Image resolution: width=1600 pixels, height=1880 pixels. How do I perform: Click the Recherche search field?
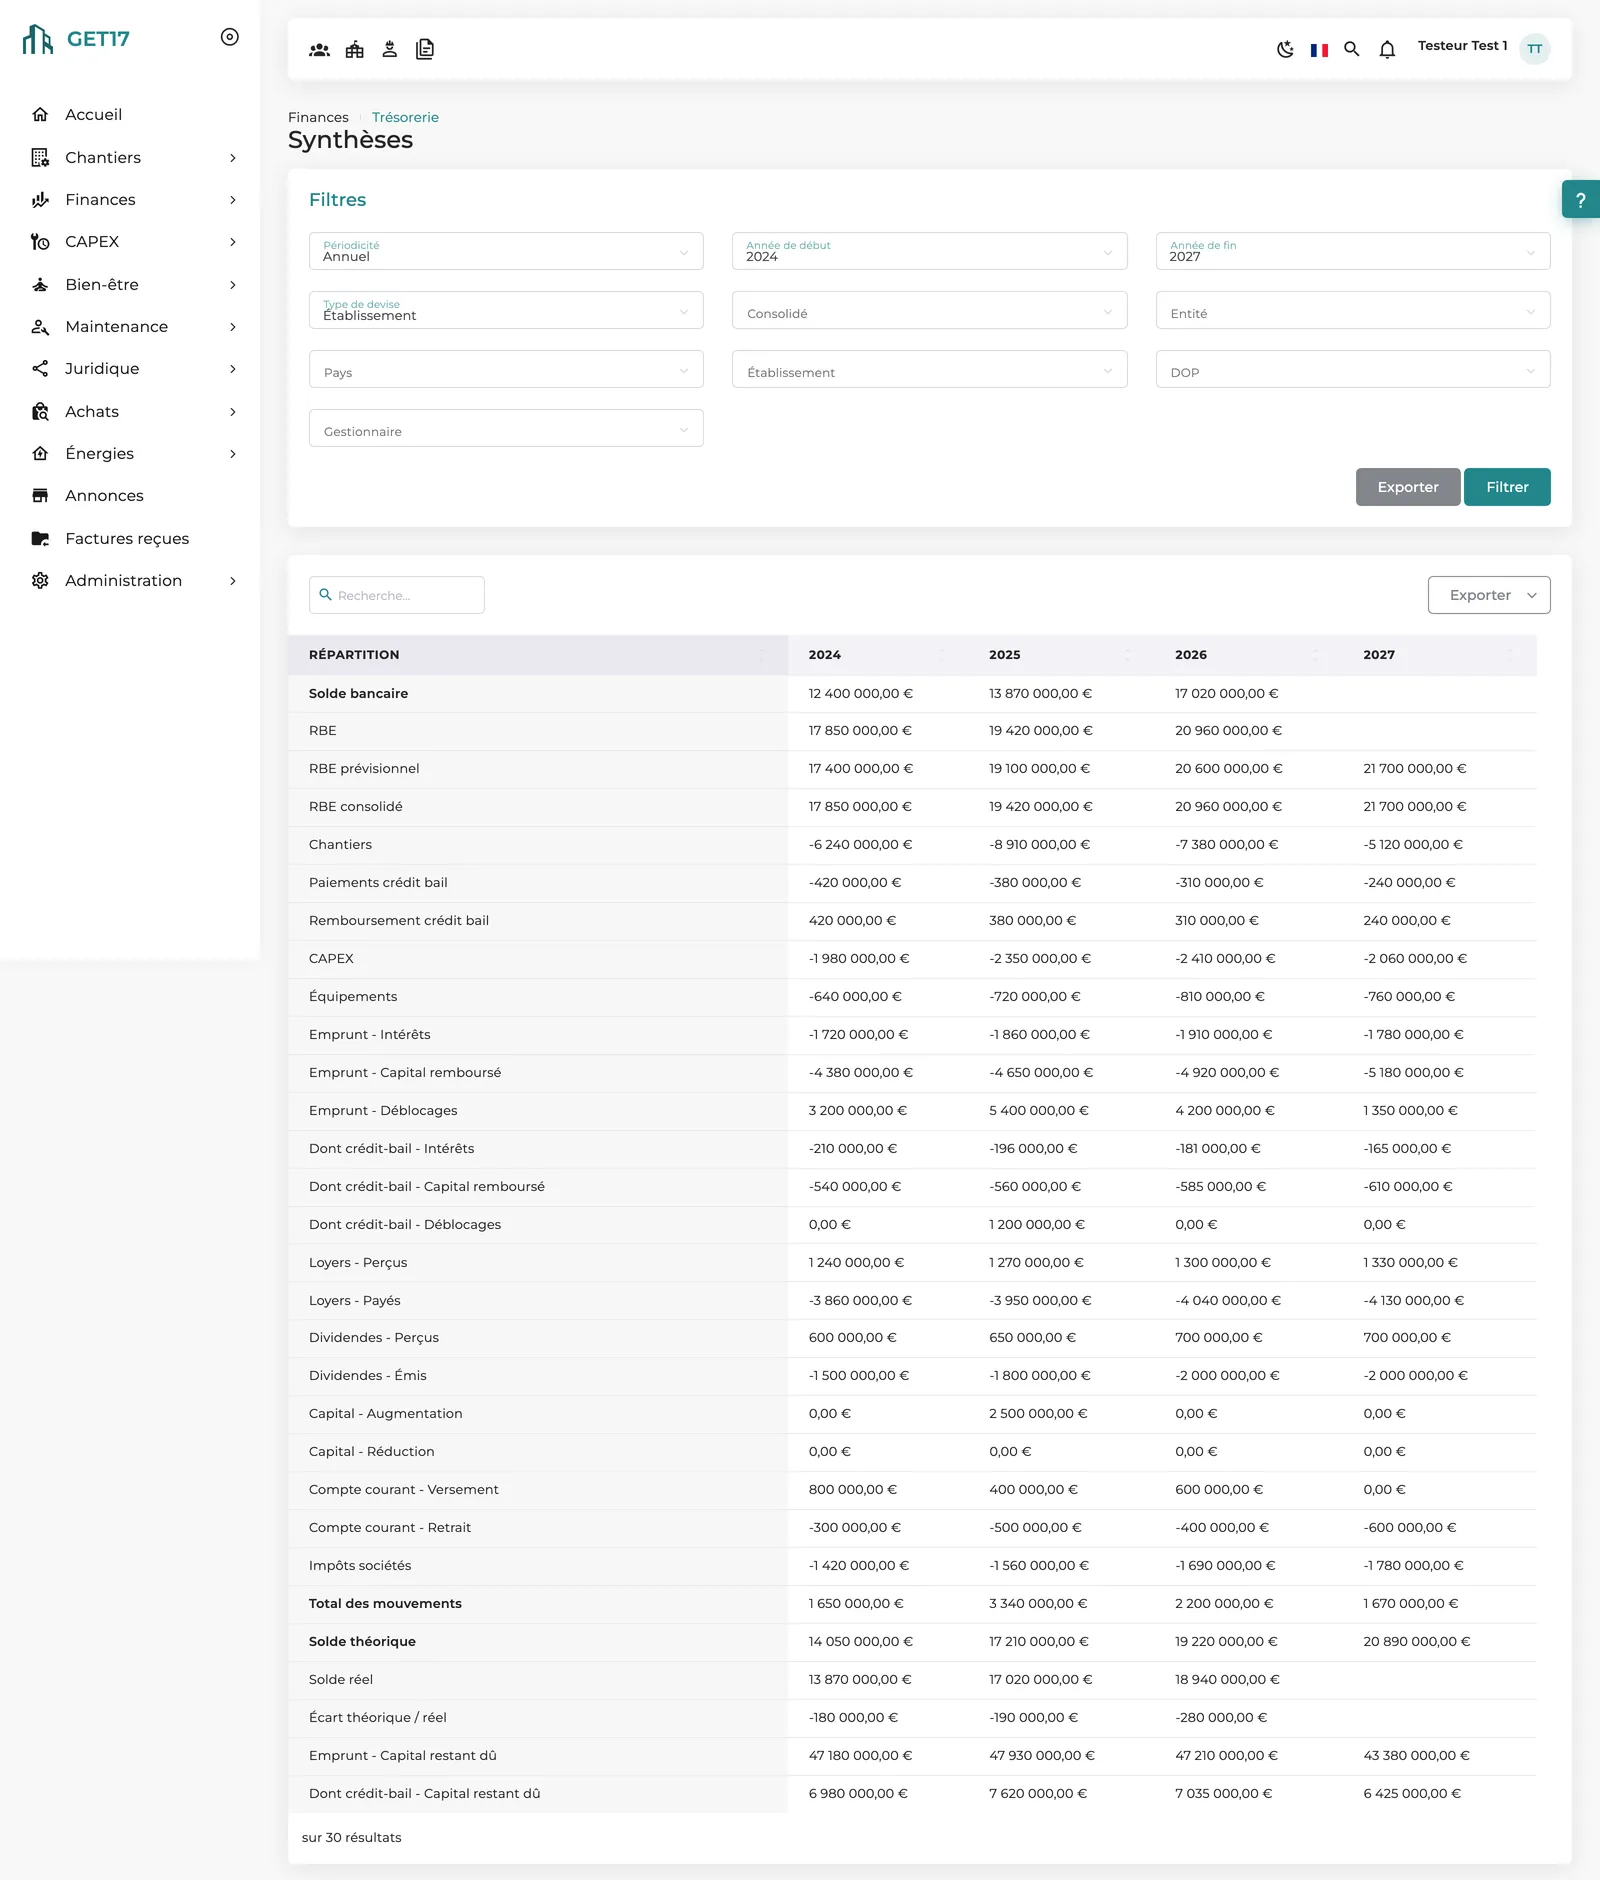tap(397, 595)
